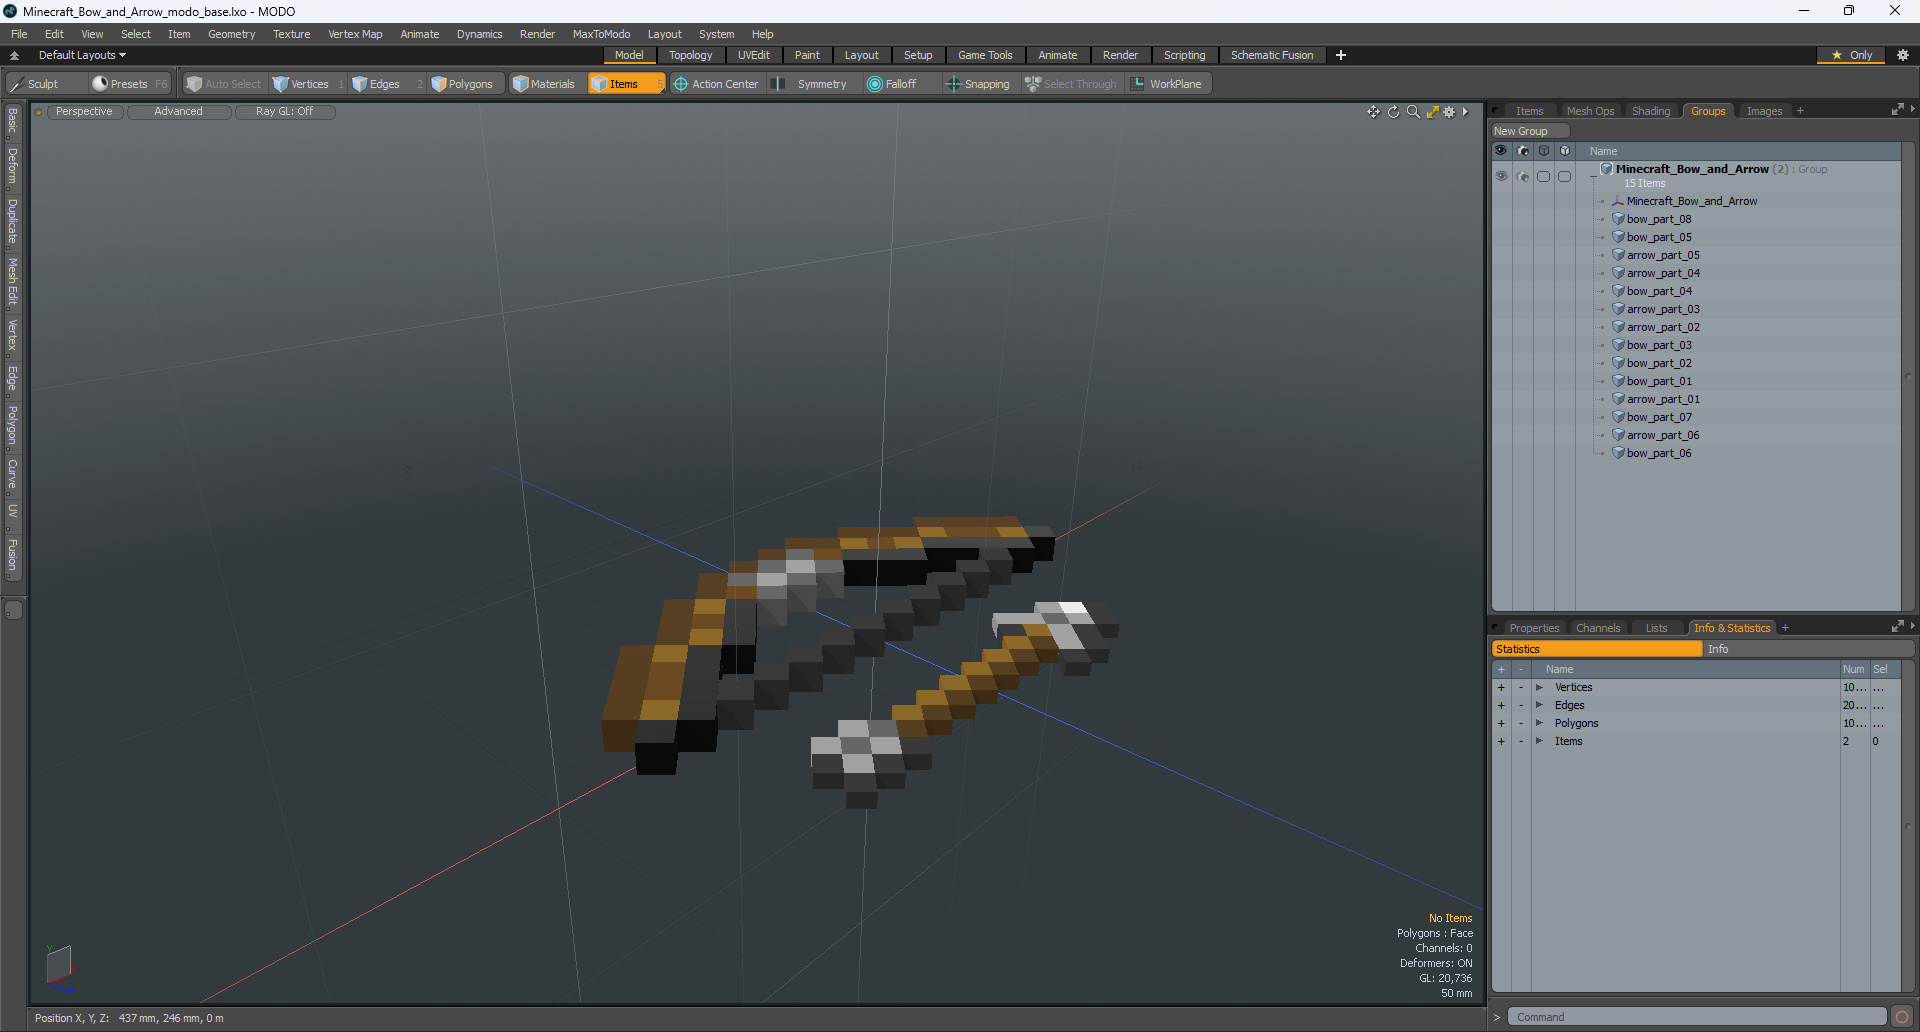Screen dimensions: 1920x1032
Task: Expand the Vertices statistics row
Action: (1540, 687)
